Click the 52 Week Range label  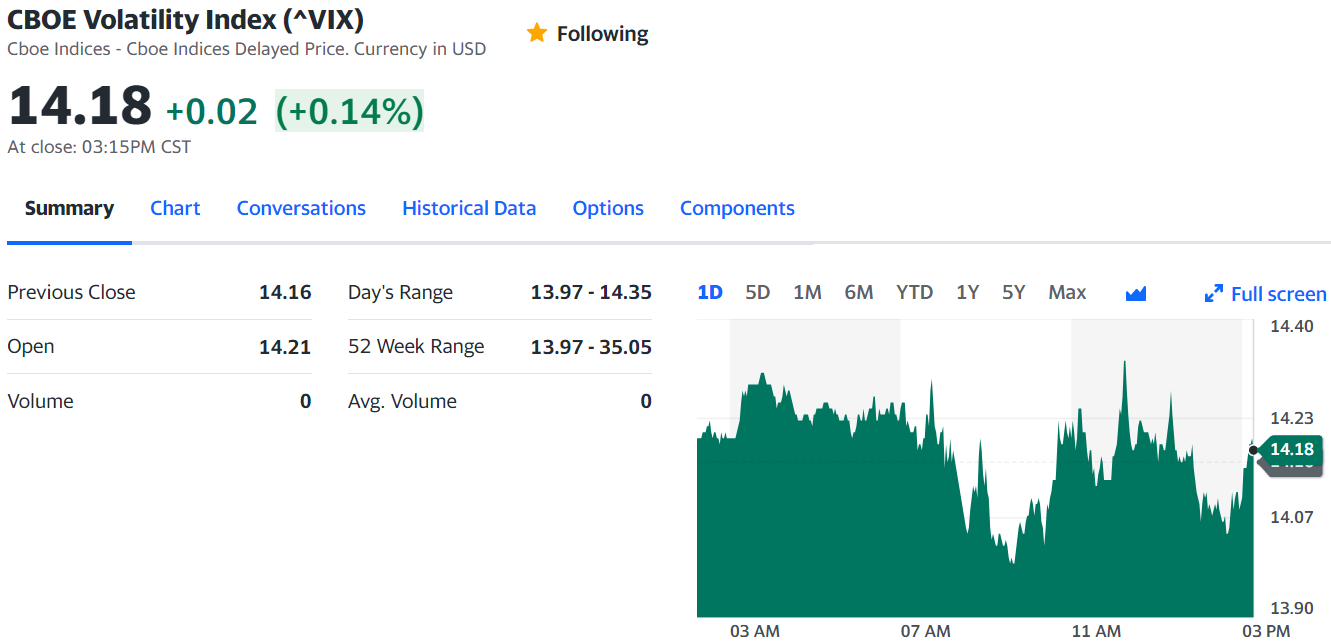[x=416, y=347]
